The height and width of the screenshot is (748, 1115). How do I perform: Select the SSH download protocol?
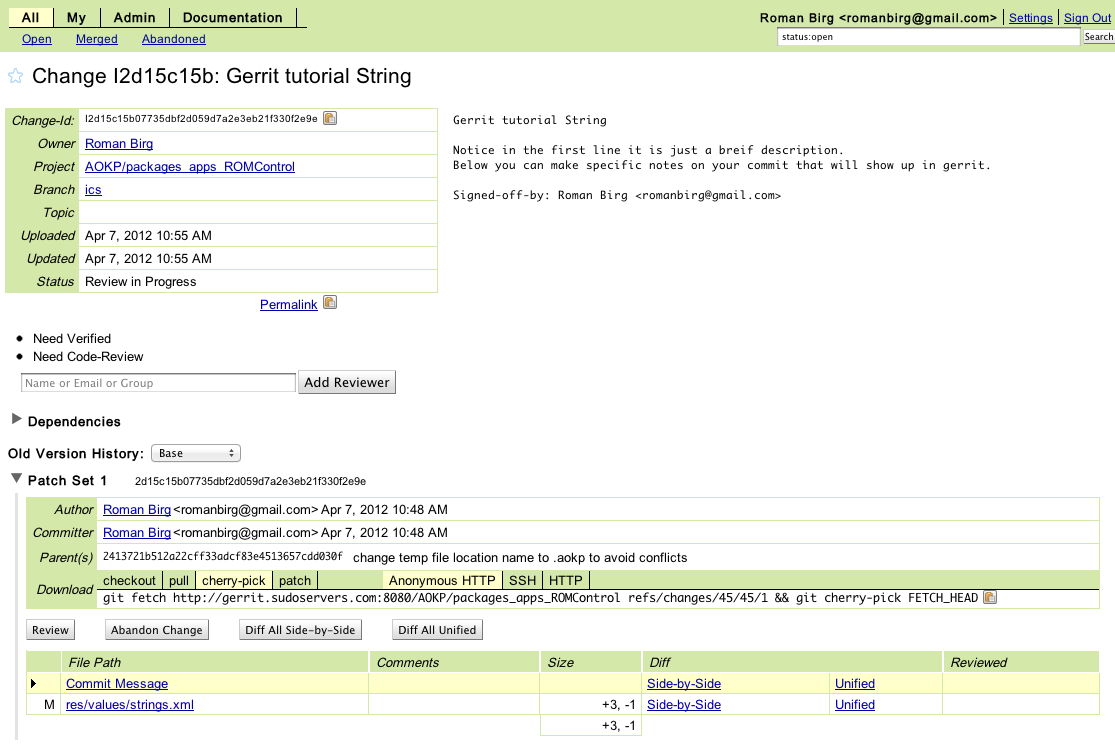pos(522,580)
